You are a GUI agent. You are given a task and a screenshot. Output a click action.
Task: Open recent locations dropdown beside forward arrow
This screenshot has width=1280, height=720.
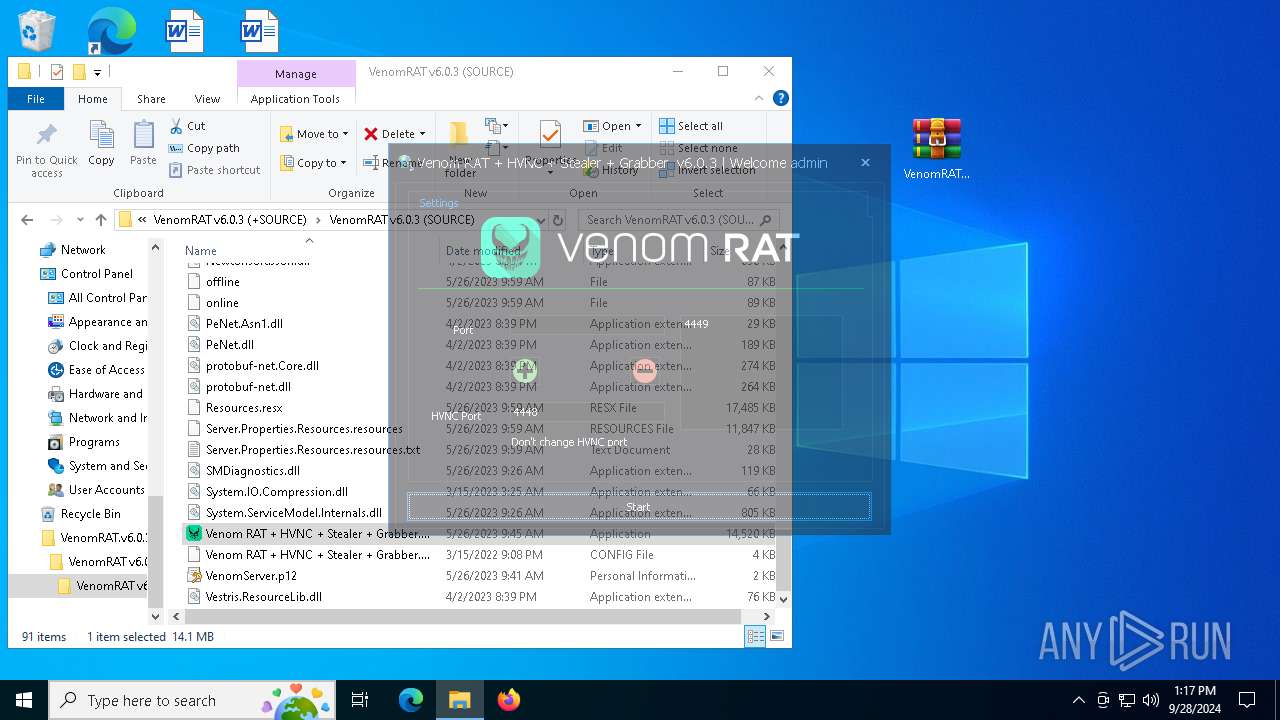[x=79, y=220]
